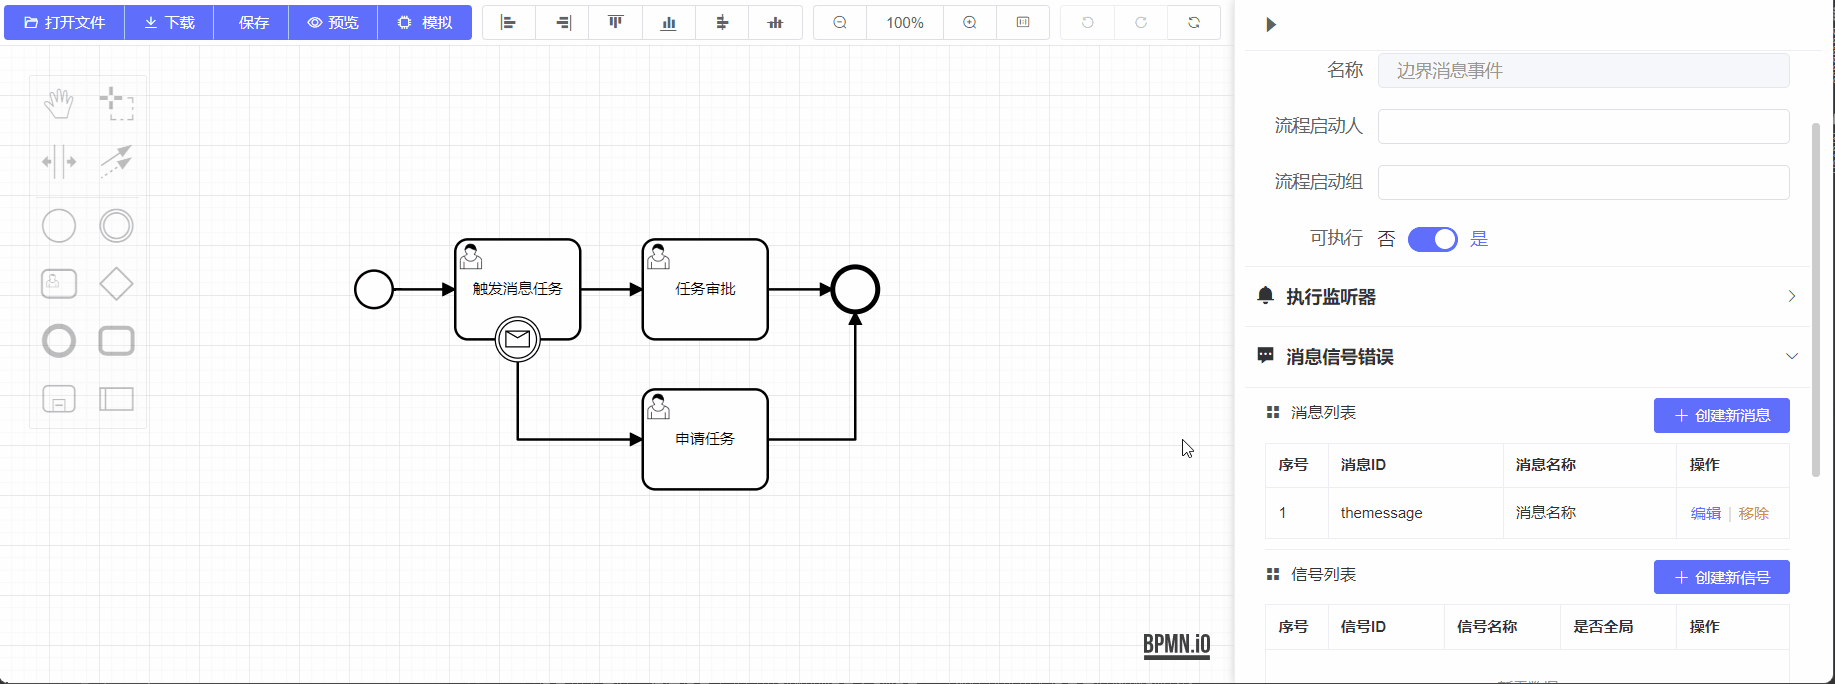This screenshot has width=1835, height=684.
Task: Collapse the properties panel with the triangle
Action: click(x=1271, y=25)
